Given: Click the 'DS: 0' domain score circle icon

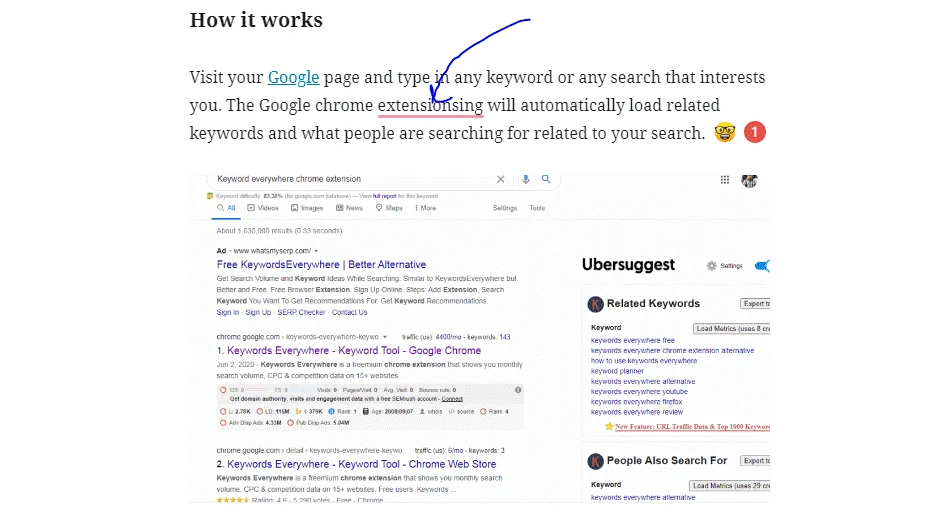Looking at the screenshot, I should click(223, 391).
